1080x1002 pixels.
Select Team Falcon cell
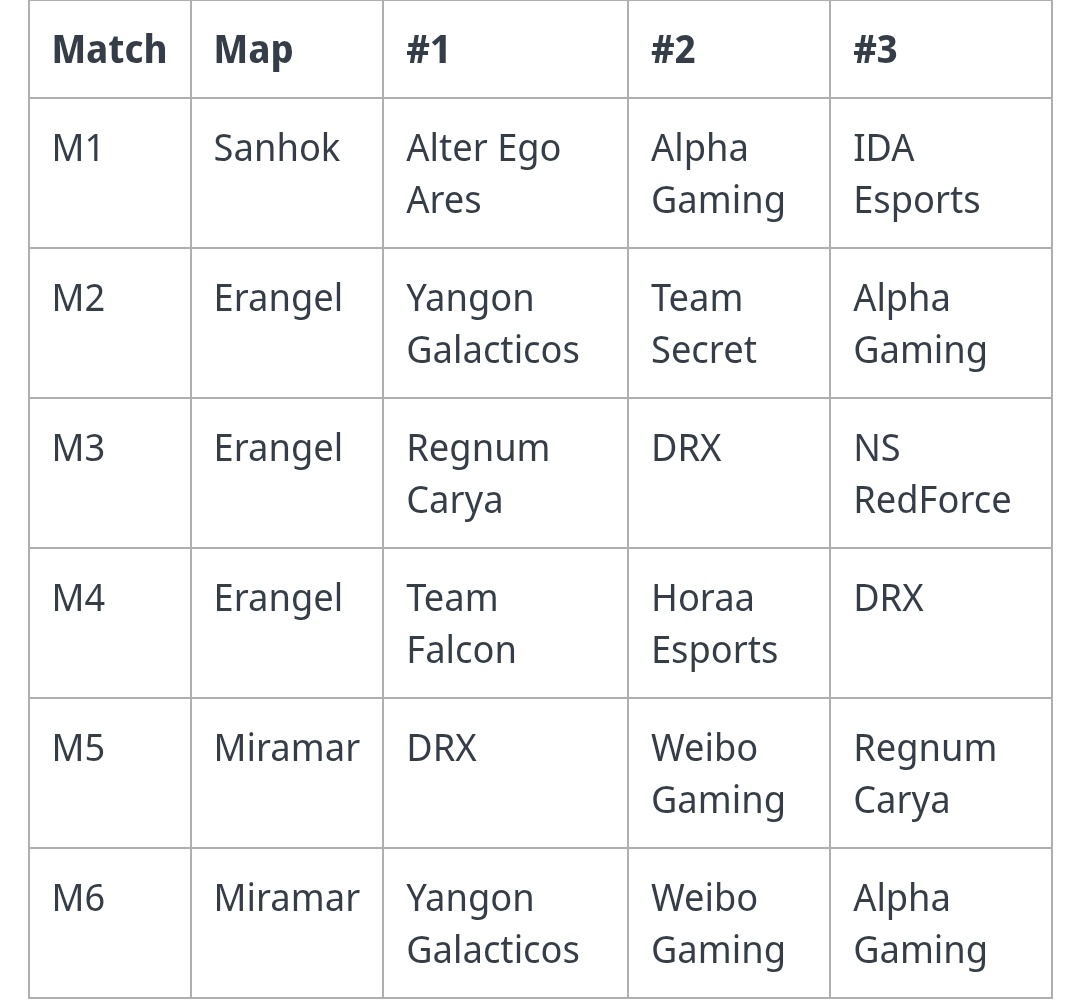pyautogui.click(x=461, y=624)
